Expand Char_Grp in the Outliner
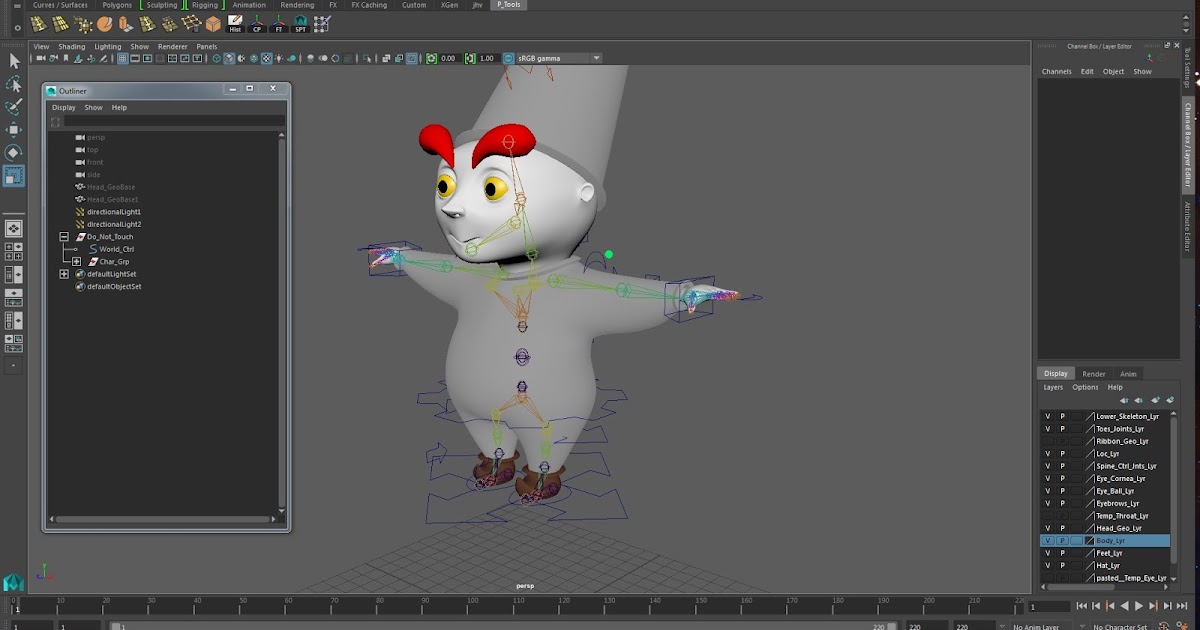The width and height of the screenshot is (1200, 630). (x=77, y=261)
